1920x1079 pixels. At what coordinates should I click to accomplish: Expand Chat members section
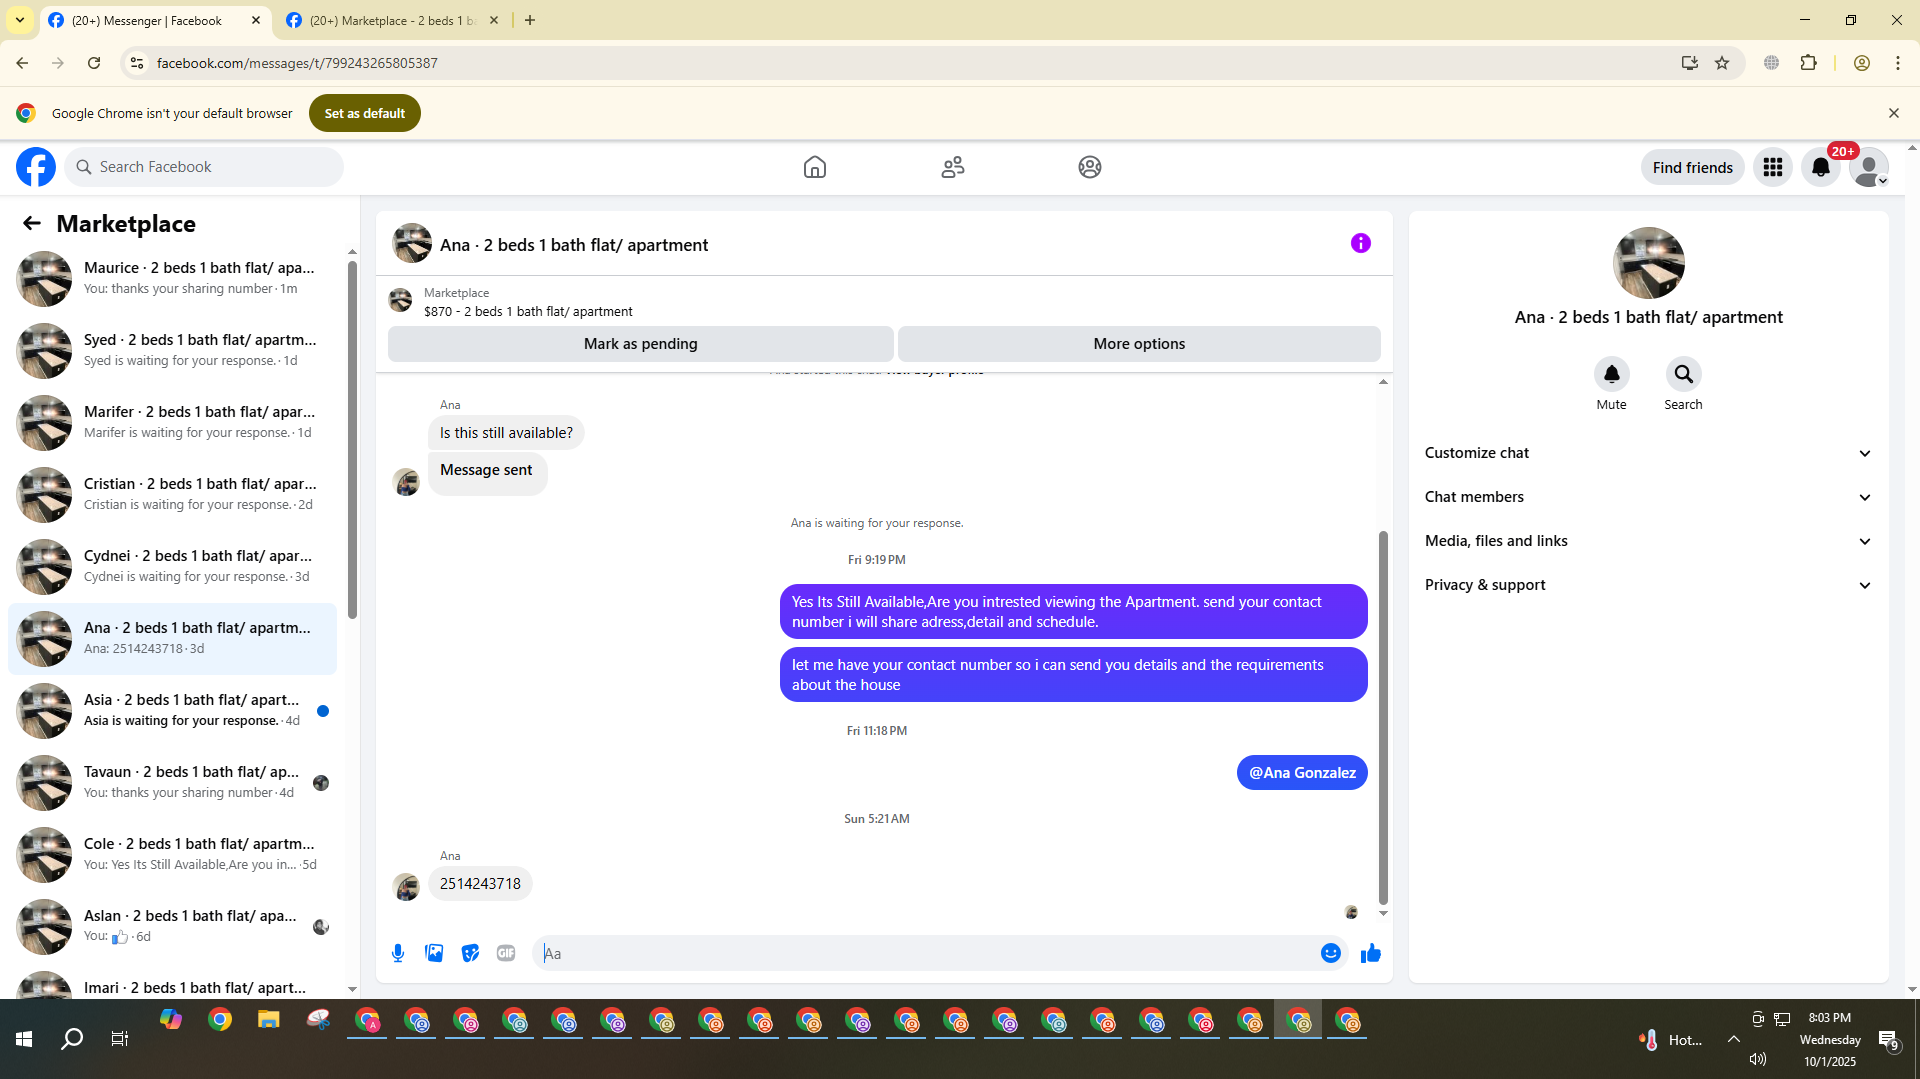pos(1648,497)
